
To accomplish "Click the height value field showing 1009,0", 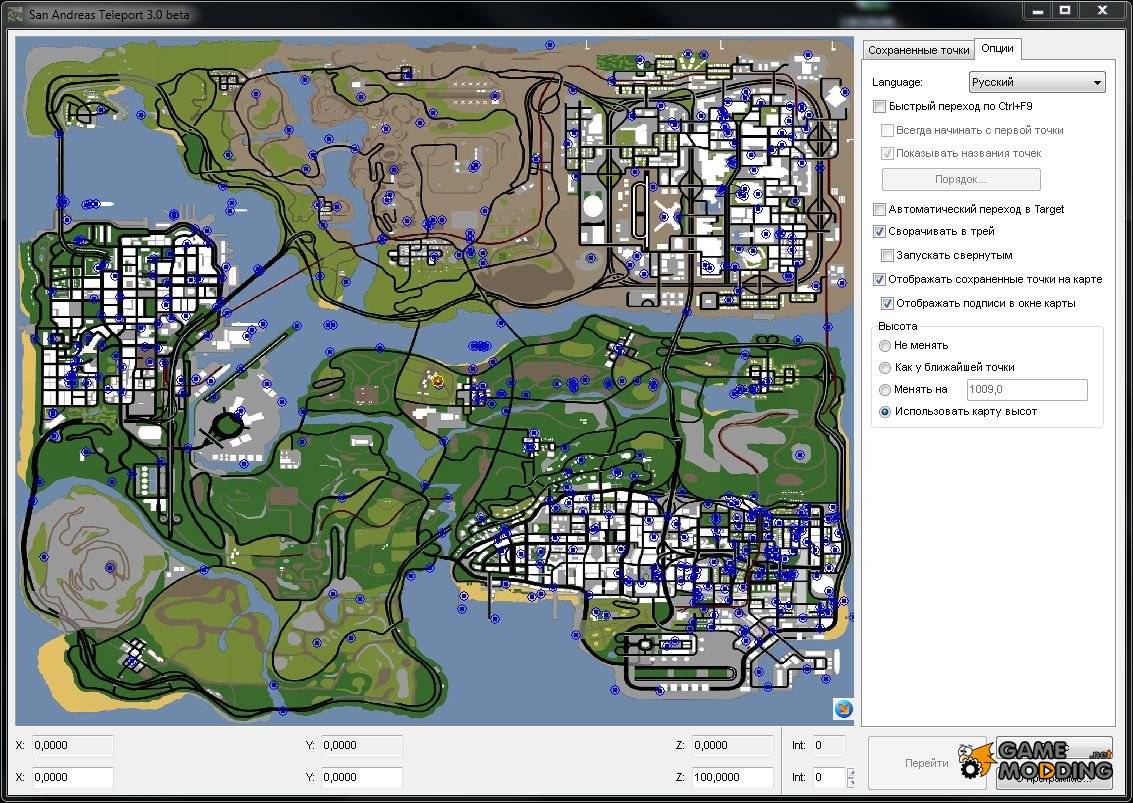I will tap(1027, 390).
